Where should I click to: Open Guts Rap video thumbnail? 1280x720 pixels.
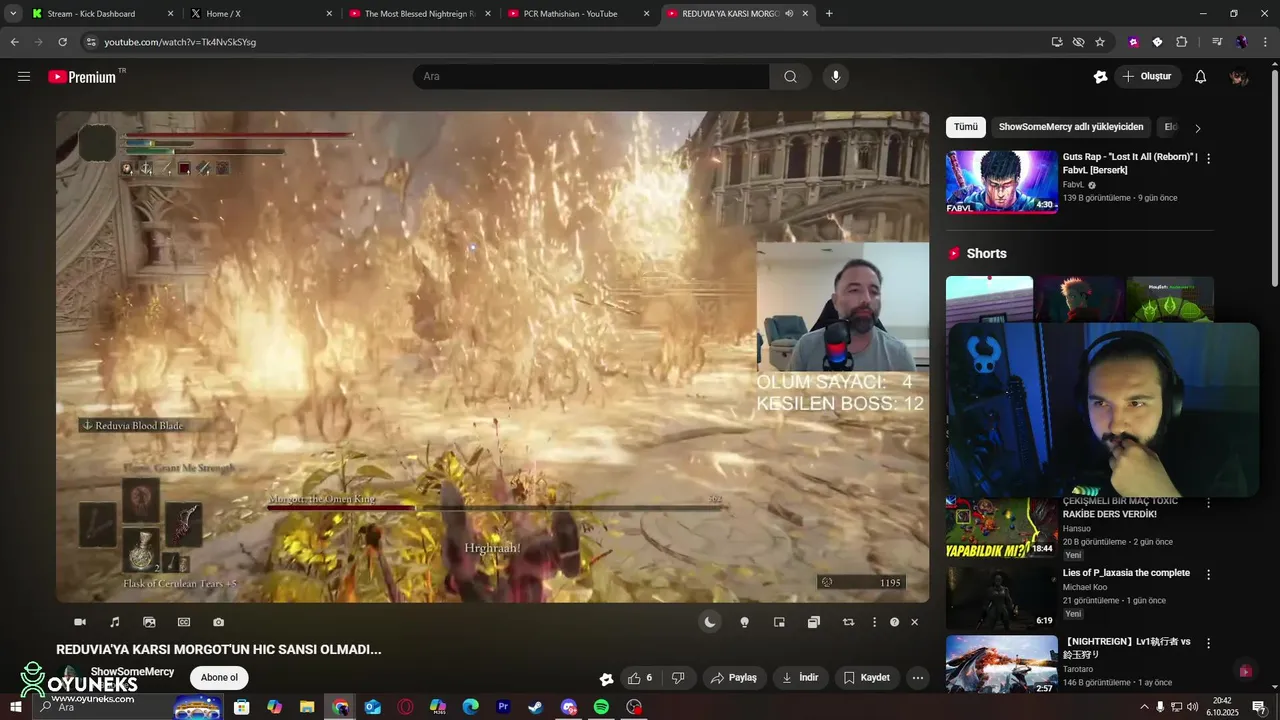1002,182
